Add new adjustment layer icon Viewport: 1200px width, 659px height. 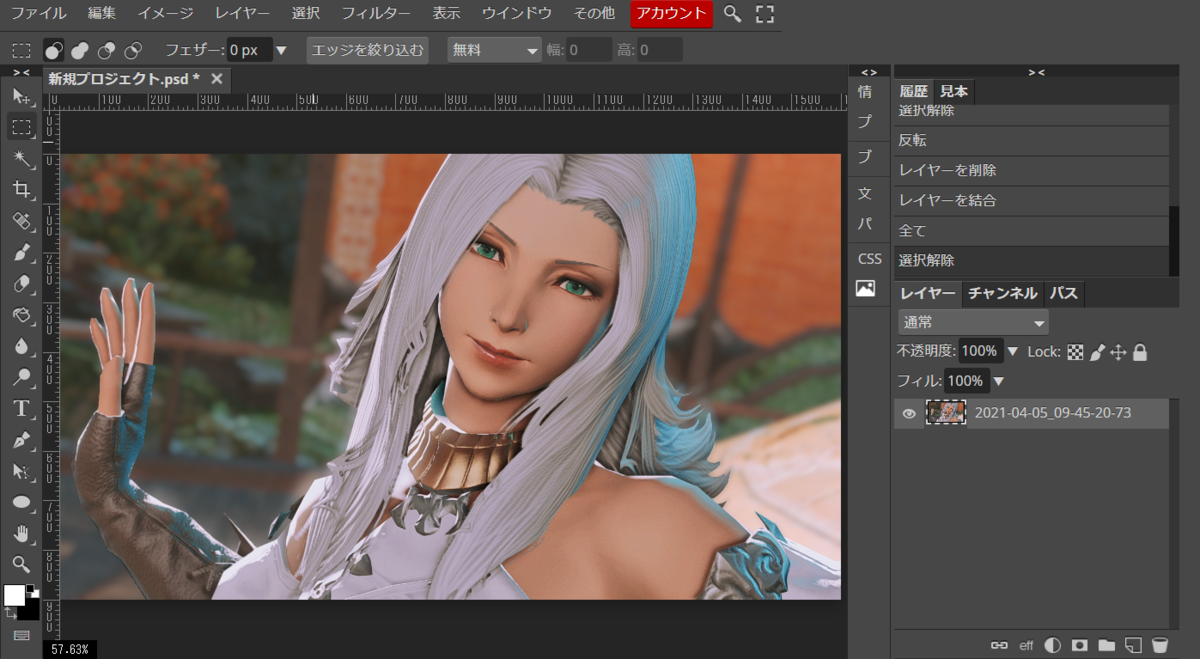(x=1052, y=644)
